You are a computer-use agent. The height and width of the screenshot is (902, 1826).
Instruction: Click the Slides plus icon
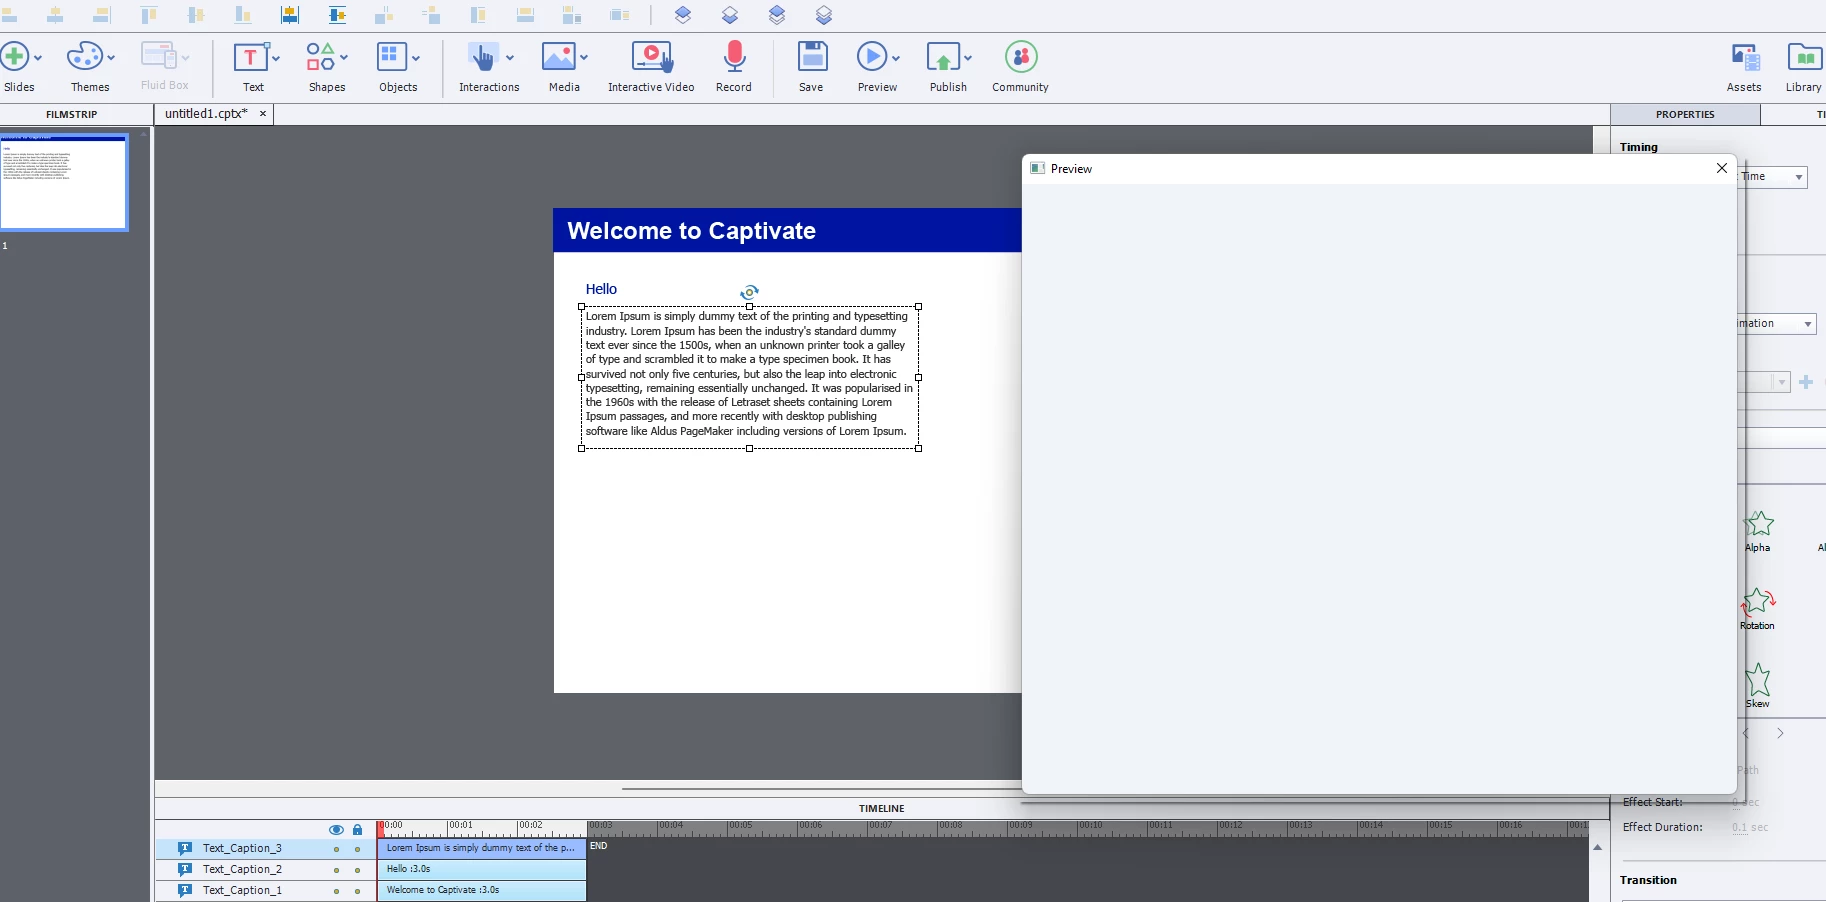tap(14, 56)
